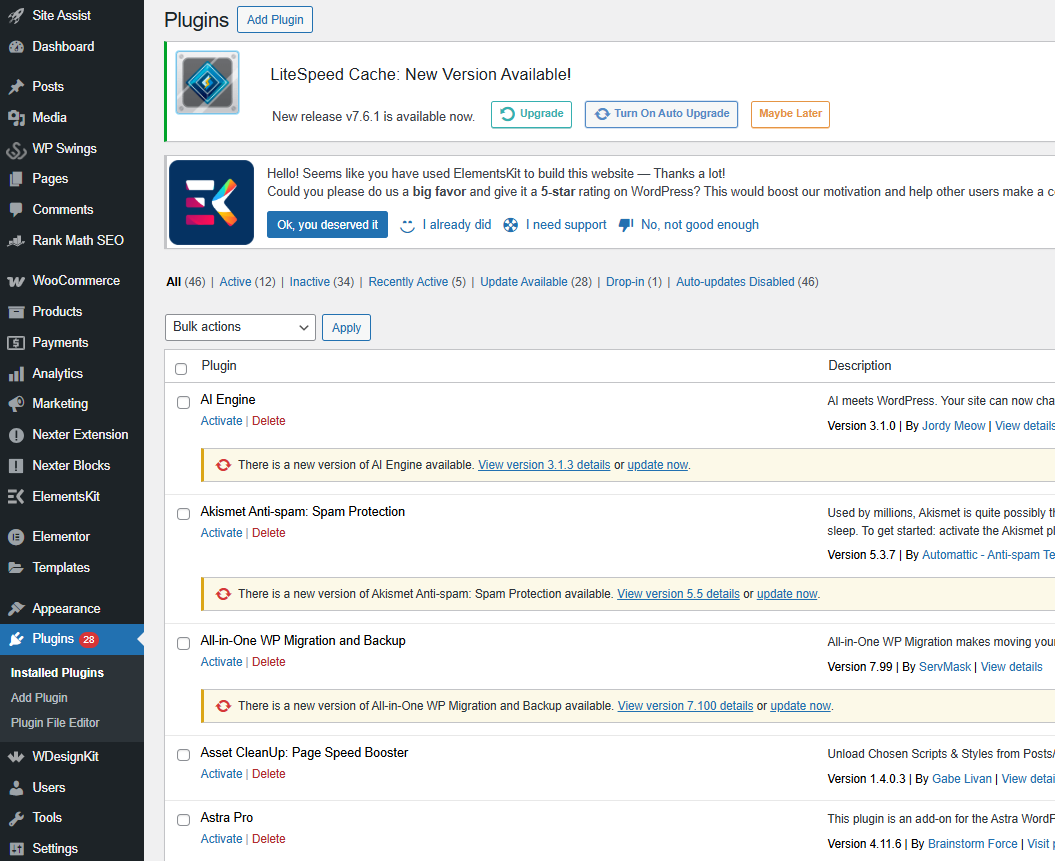Show Update Available plugins filter
1055x861 pixels.
pyautogui.click(x=523, y=282)
